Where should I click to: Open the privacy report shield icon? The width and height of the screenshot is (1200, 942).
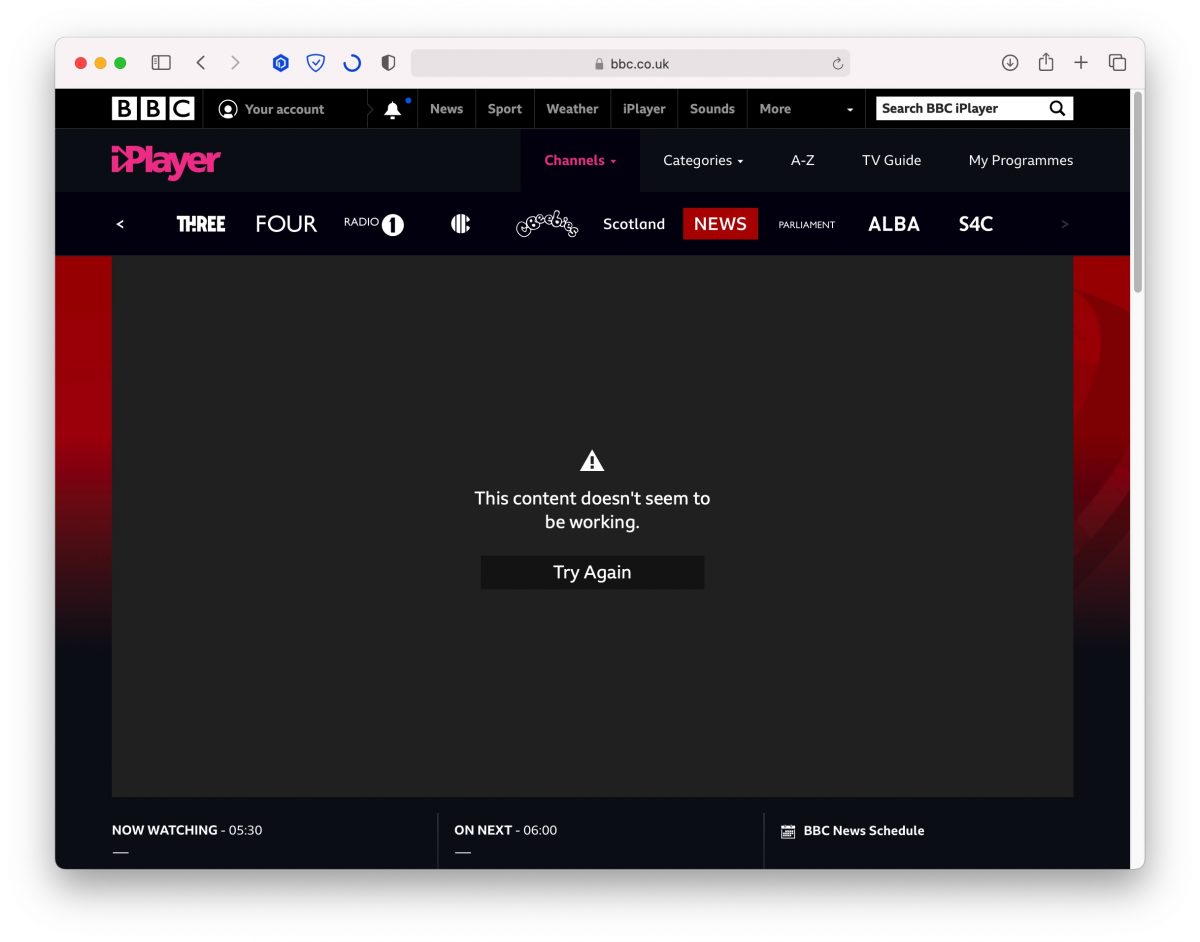[388, 63]
